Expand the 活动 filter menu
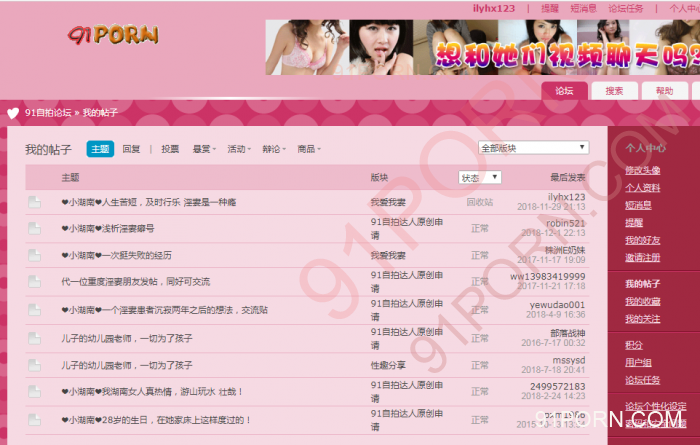The image size is (700, 445). point(238,149)
